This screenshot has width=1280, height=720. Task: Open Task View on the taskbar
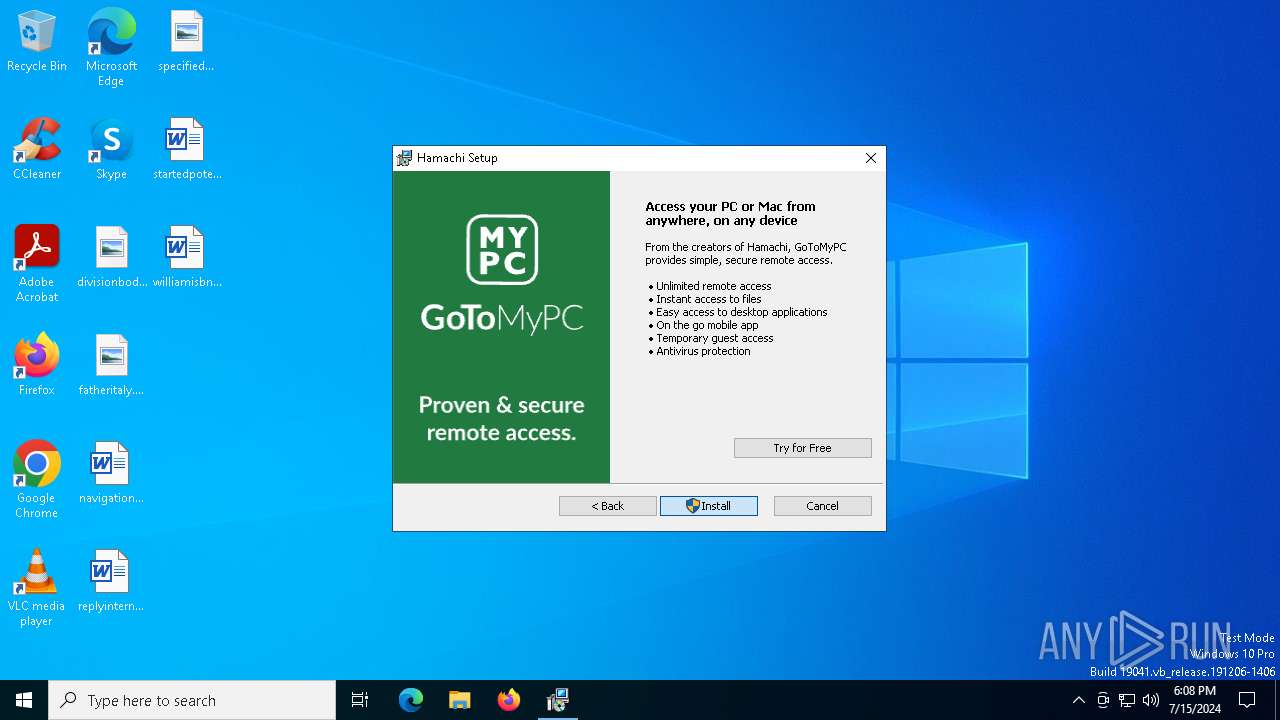coord(360,700)
